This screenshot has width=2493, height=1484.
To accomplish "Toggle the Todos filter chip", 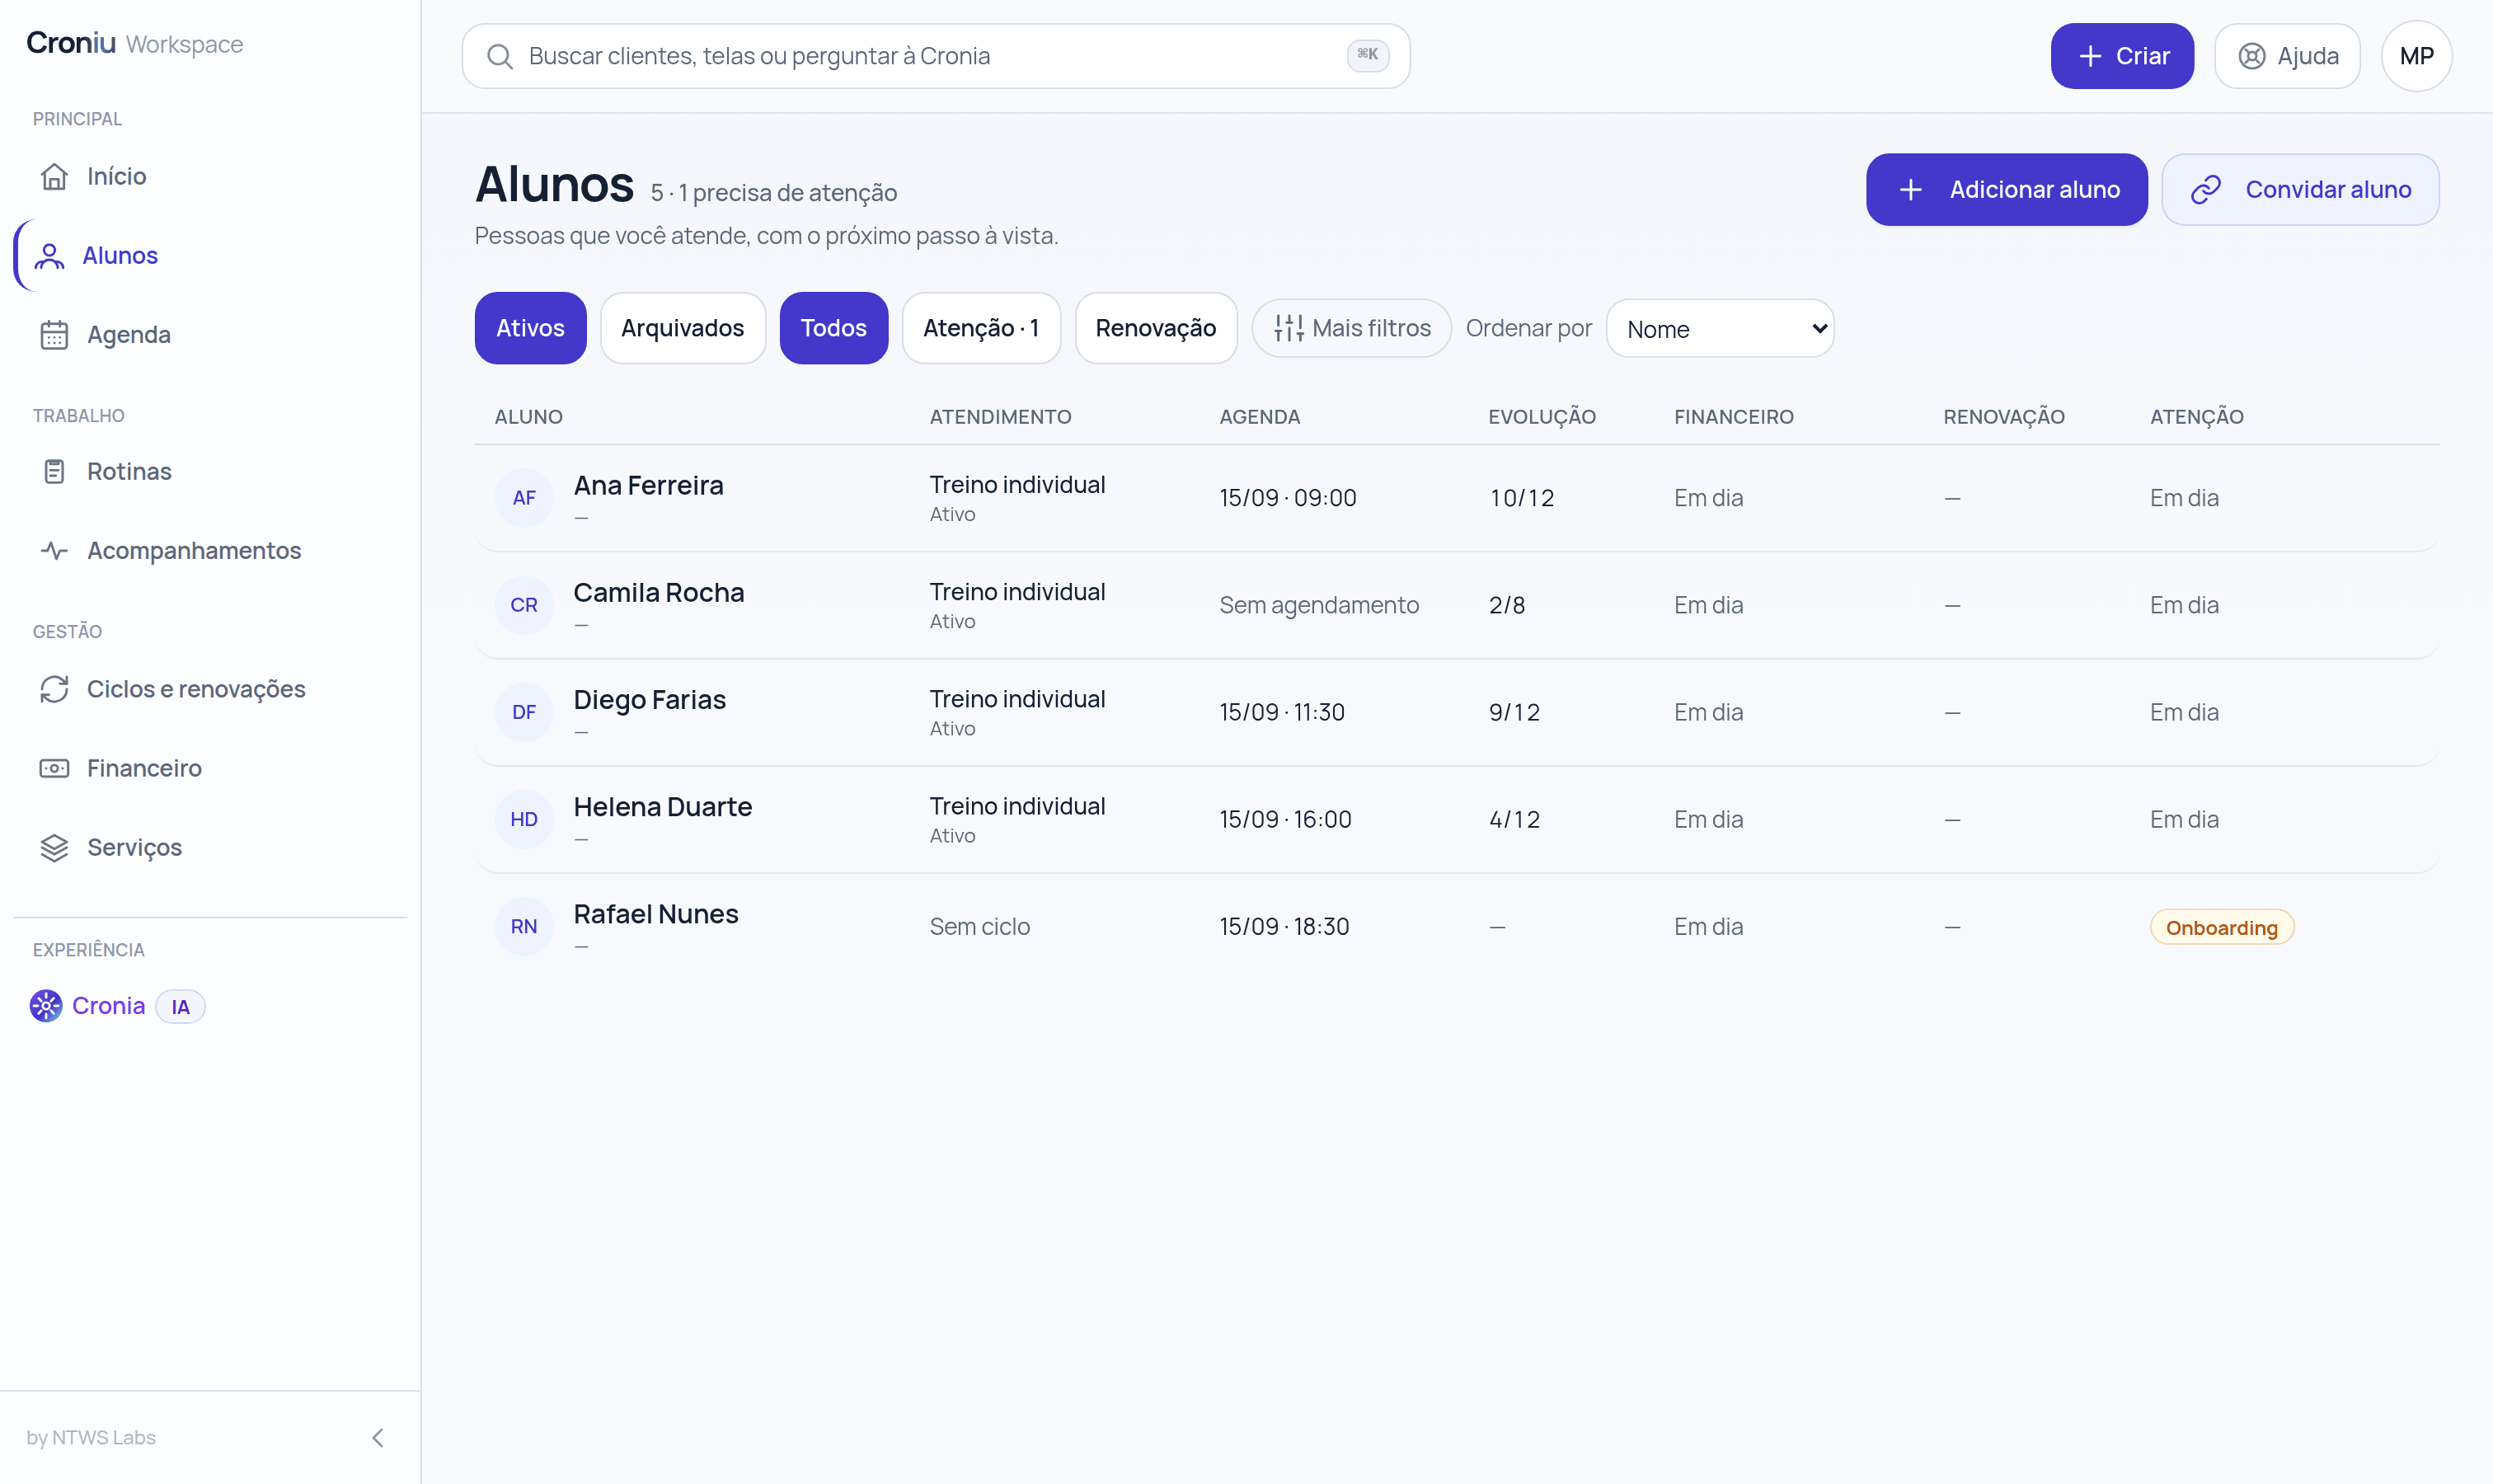I will click(833, 328).
